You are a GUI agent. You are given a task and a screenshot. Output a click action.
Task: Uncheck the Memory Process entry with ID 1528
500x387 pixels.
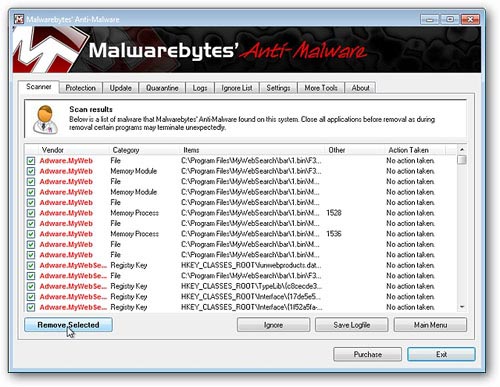31,213
